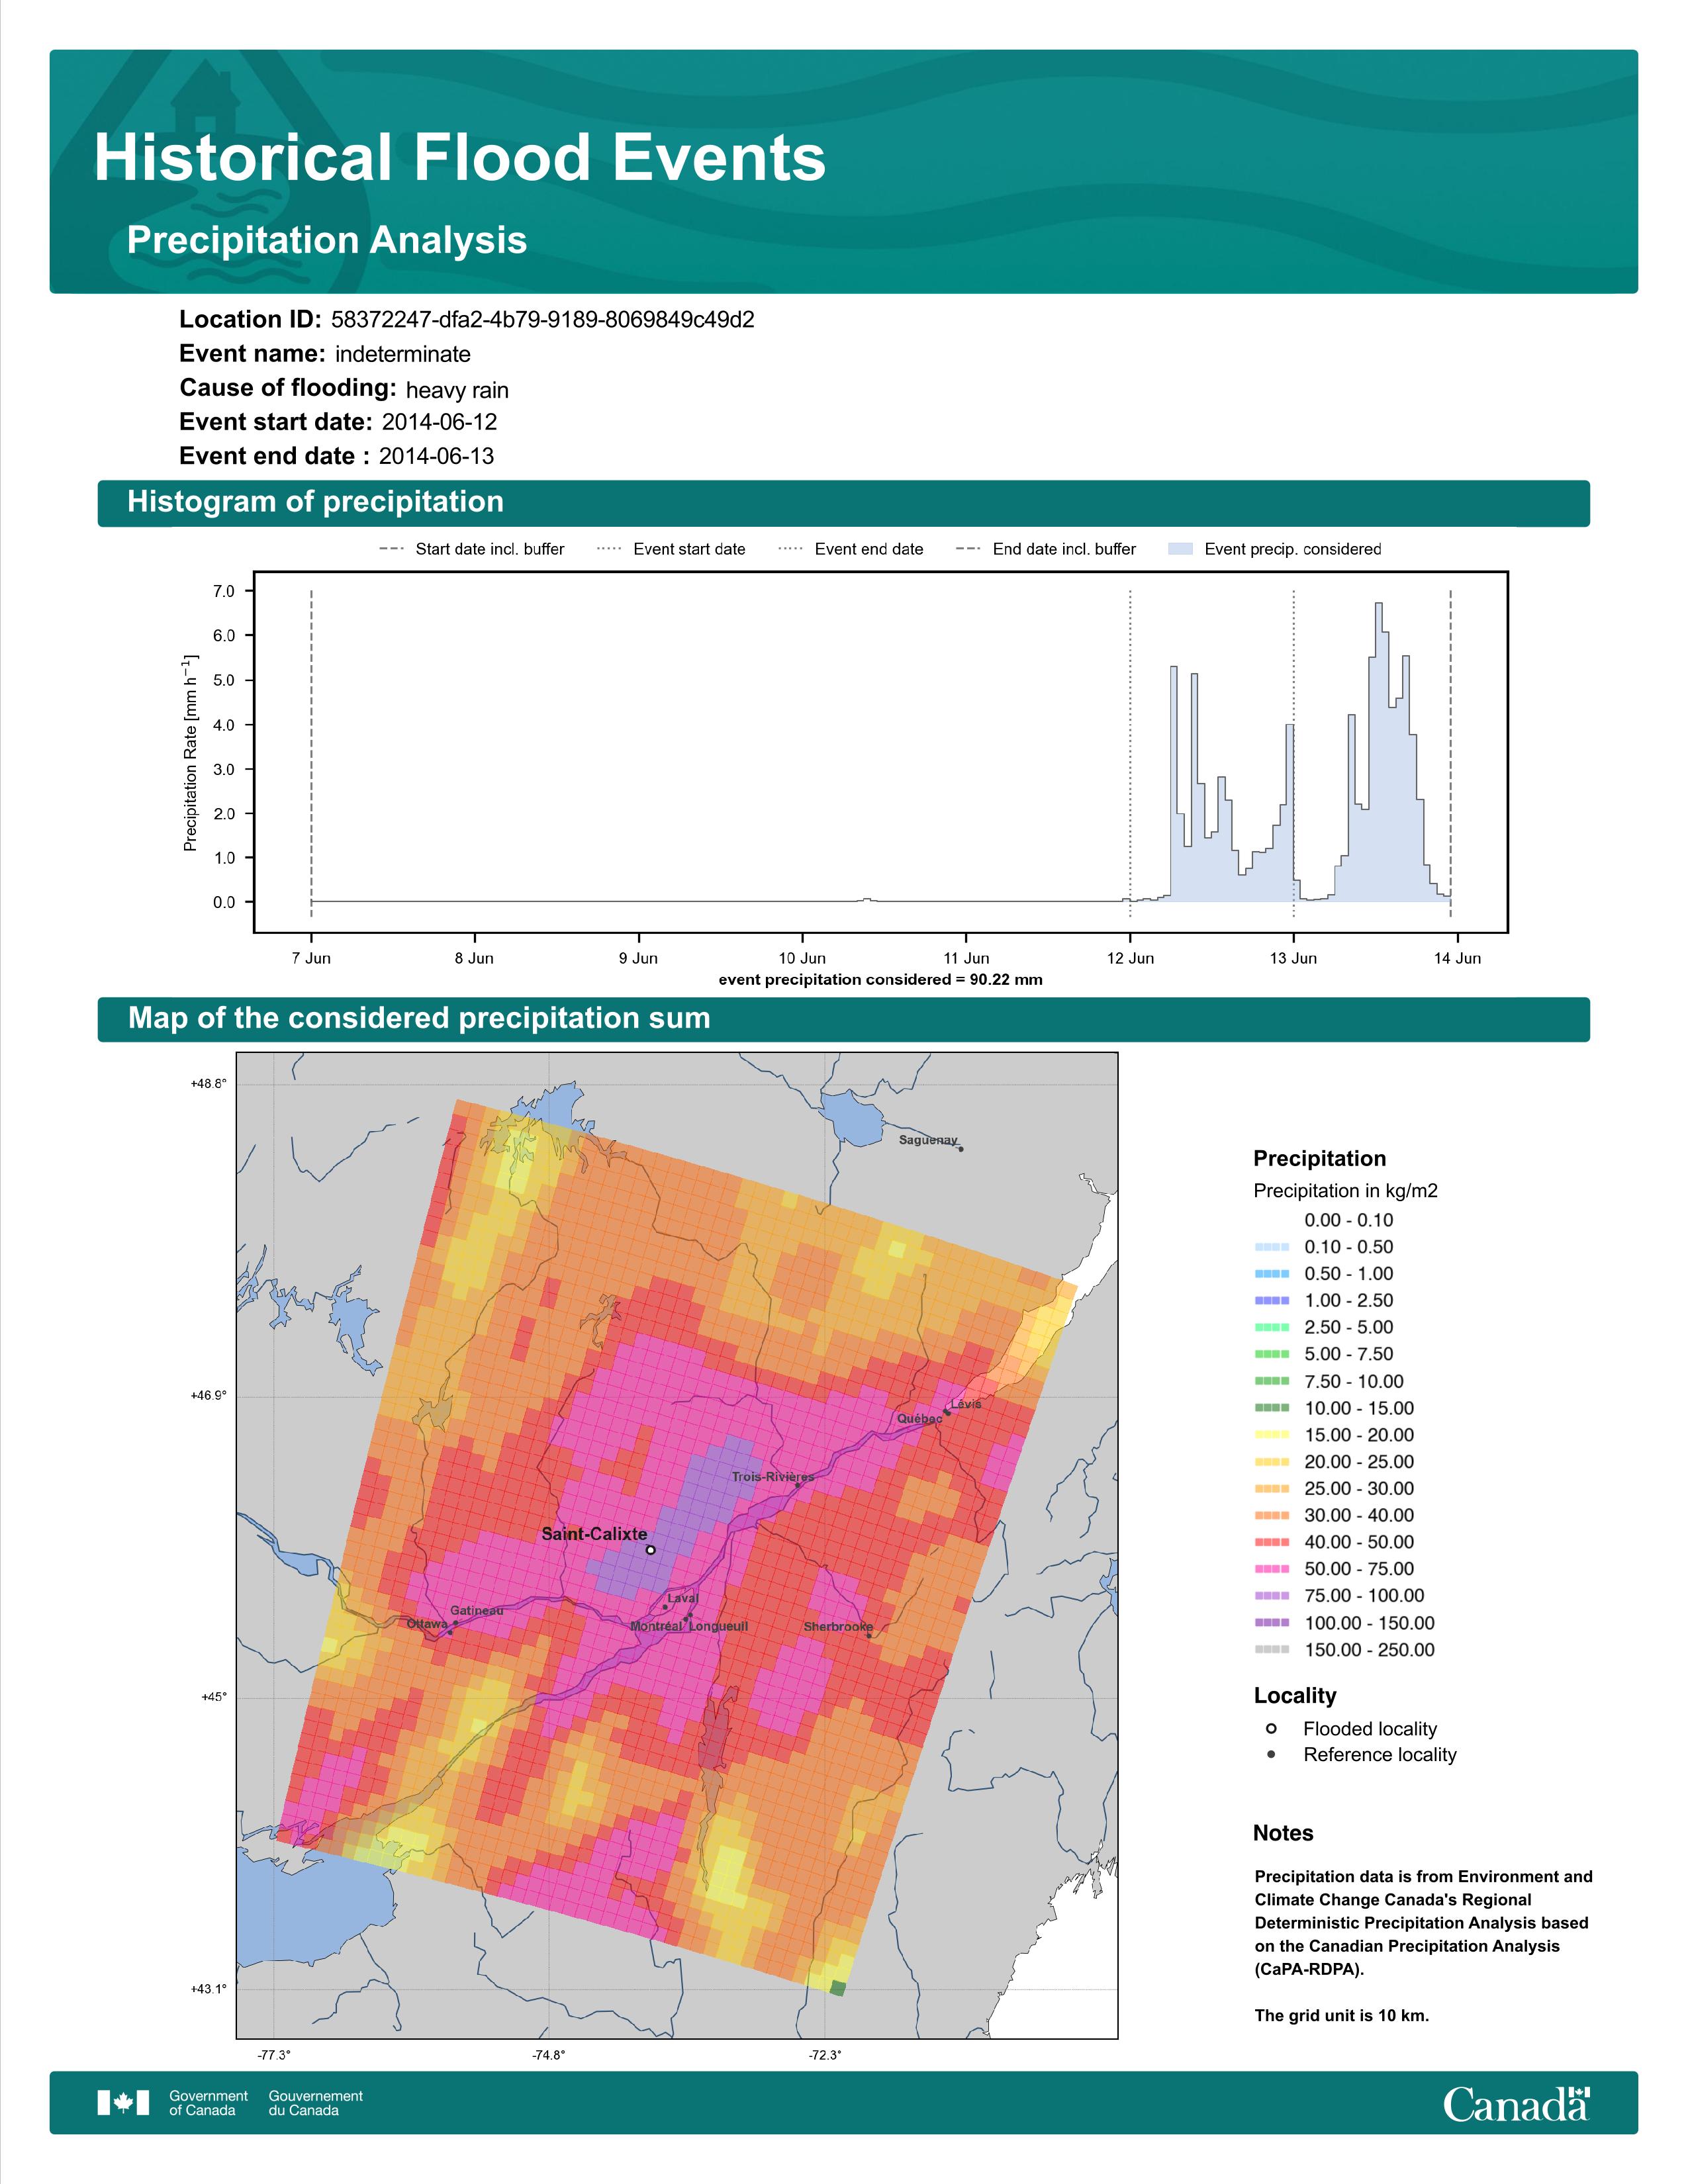Select the event start date 2014-06-12
This screenshot has width=1688, height=2184.
pyautogui.click(x=439, y=422)
